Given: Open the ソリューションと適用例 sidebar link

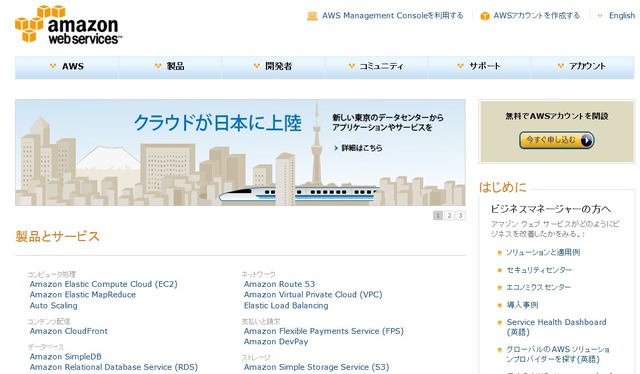Looking at the screenshot, I should [543, 253].
